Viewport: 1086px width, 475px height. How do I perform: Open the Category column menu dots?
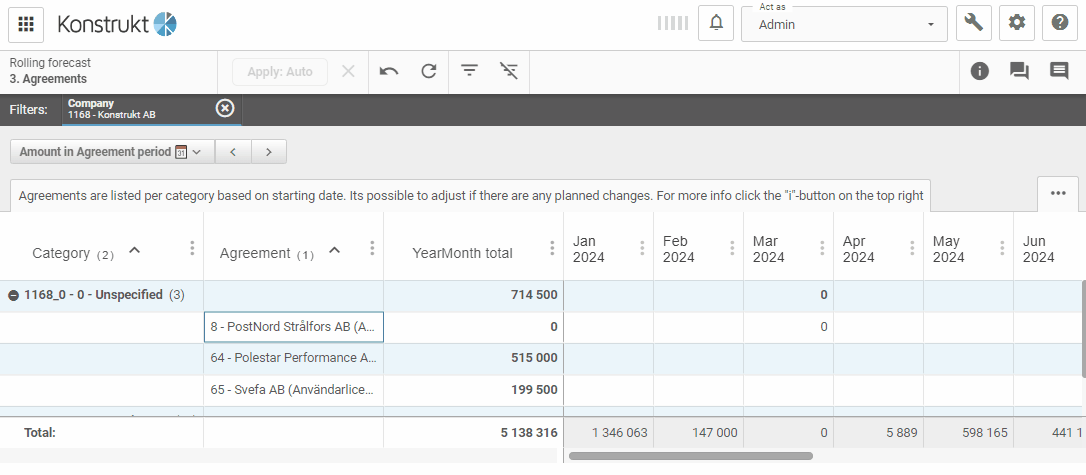(x=192, y=248)
